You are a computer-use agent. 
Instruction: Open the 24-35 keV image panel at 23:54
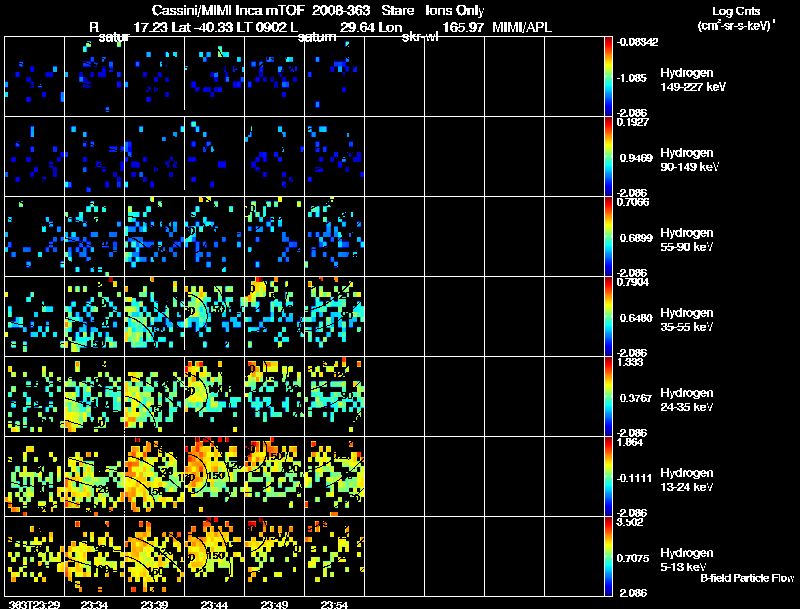(335, 396)
